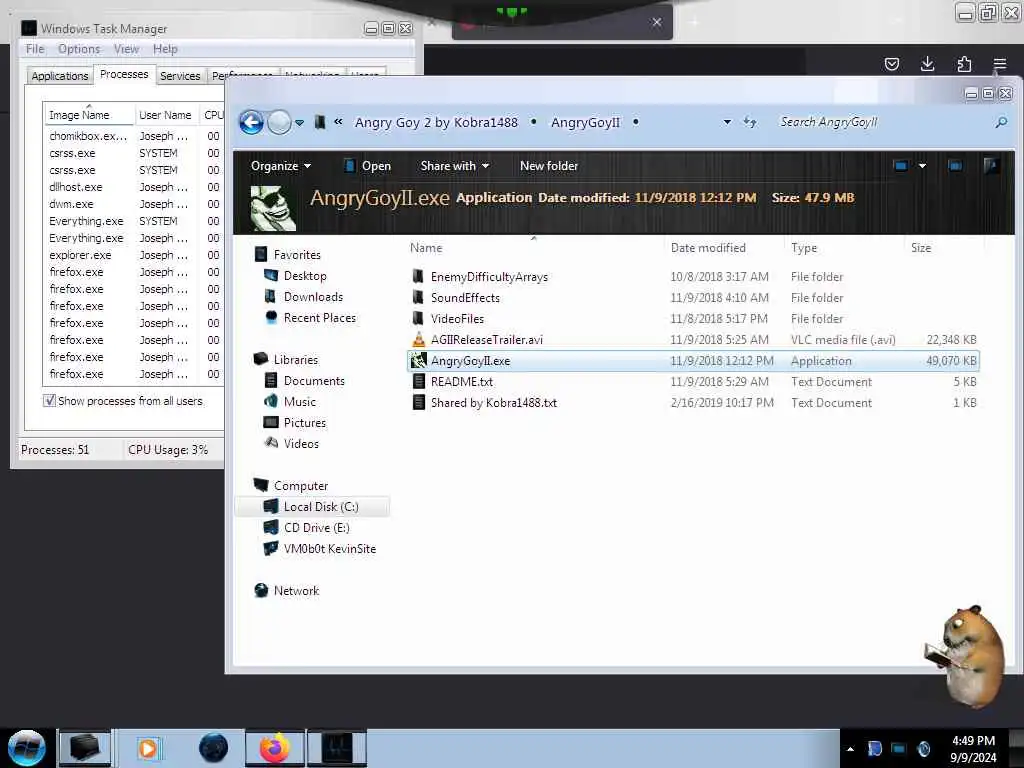Open Recent Places in navigation pane
1024x768 pixels.
319,317
